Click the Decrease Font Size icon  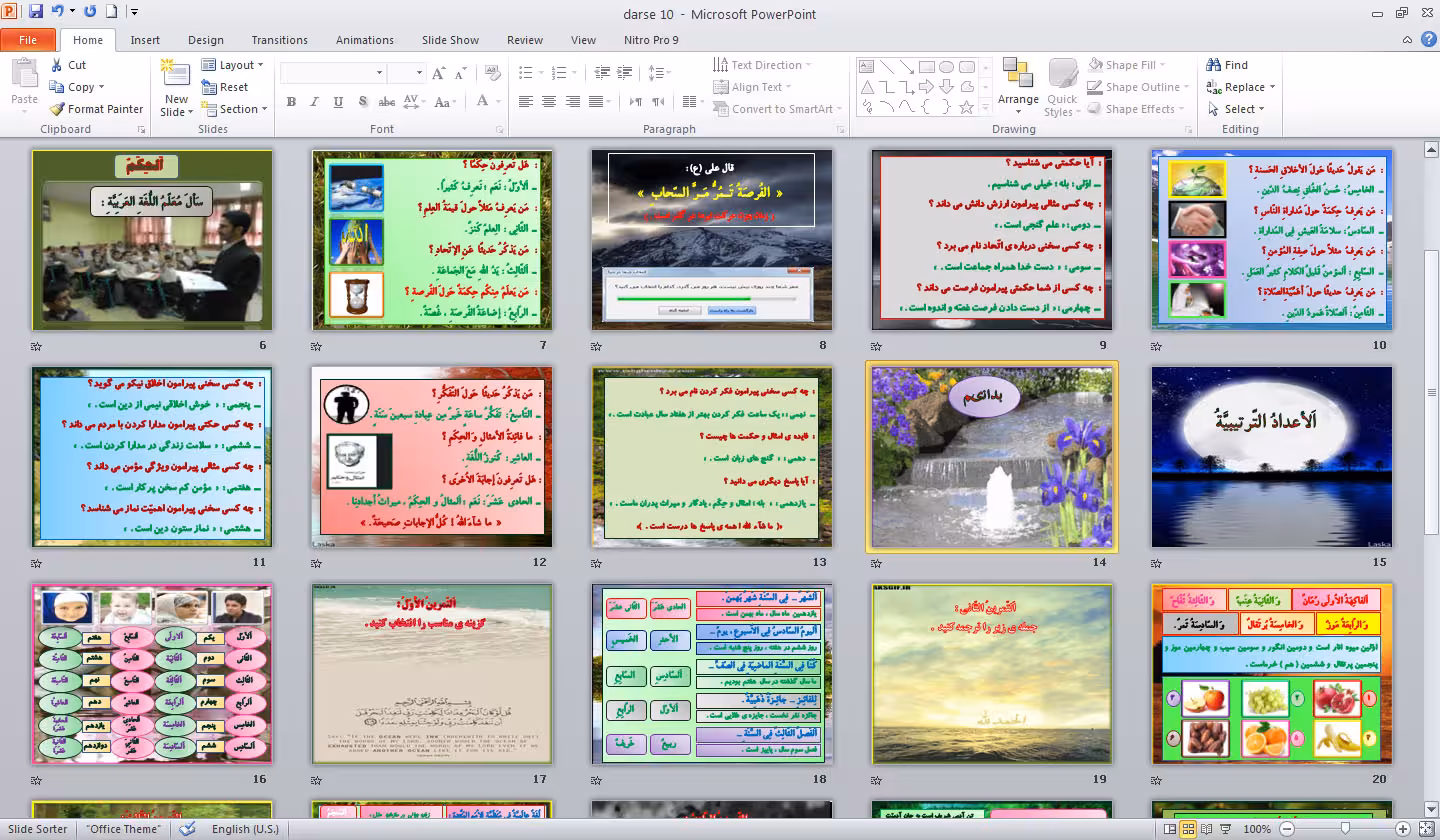[x=460, y=73]
